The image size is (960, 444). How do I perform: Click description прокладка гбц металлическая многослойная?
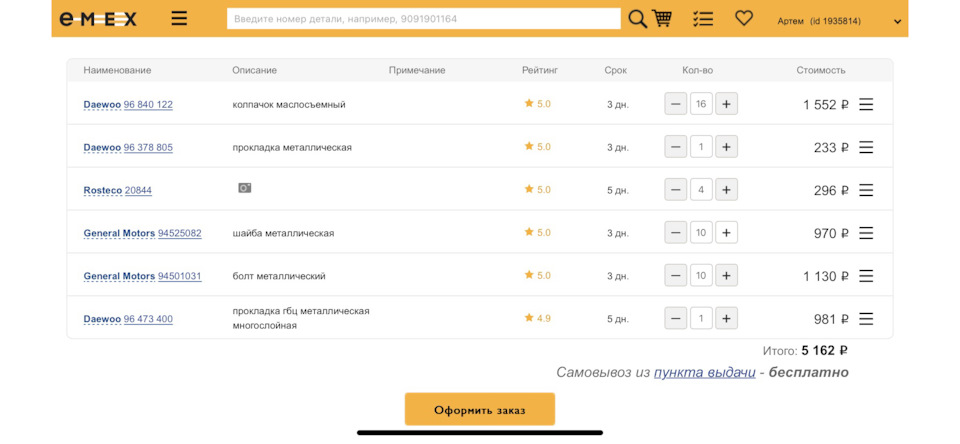click(301, 318)
